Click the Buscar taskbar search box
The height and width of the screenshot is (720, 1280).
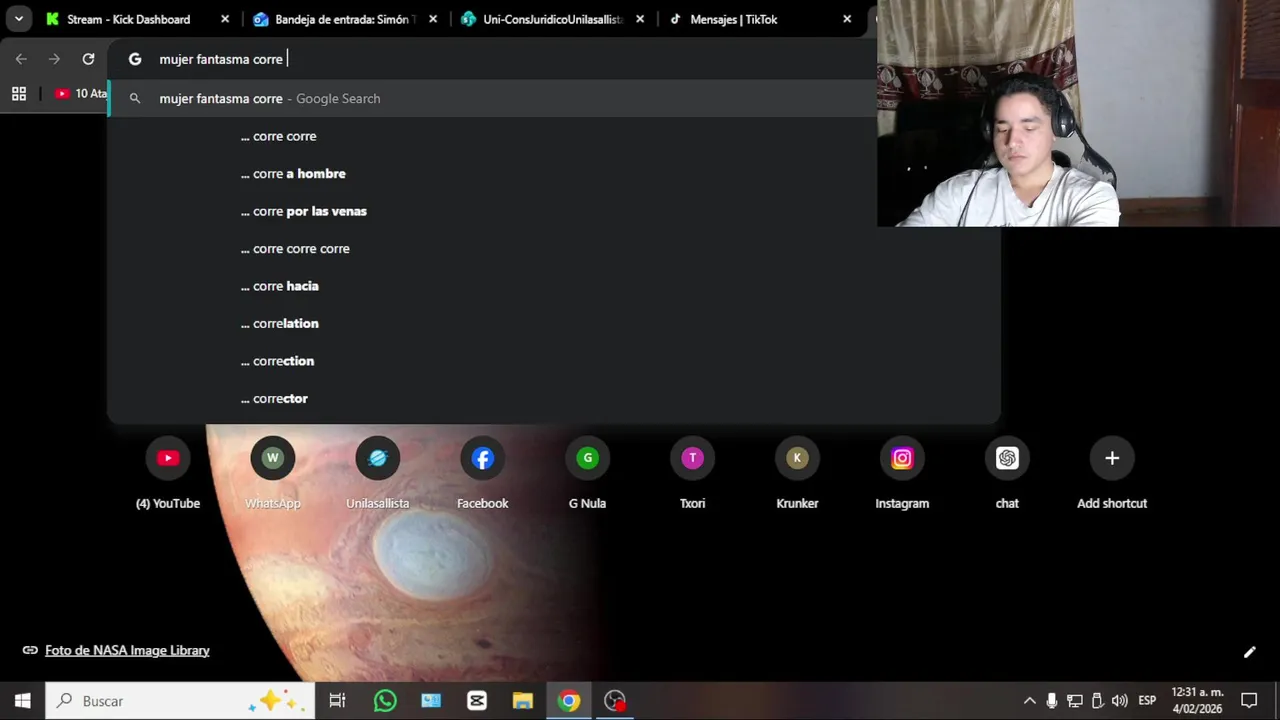tap(180, 701)
